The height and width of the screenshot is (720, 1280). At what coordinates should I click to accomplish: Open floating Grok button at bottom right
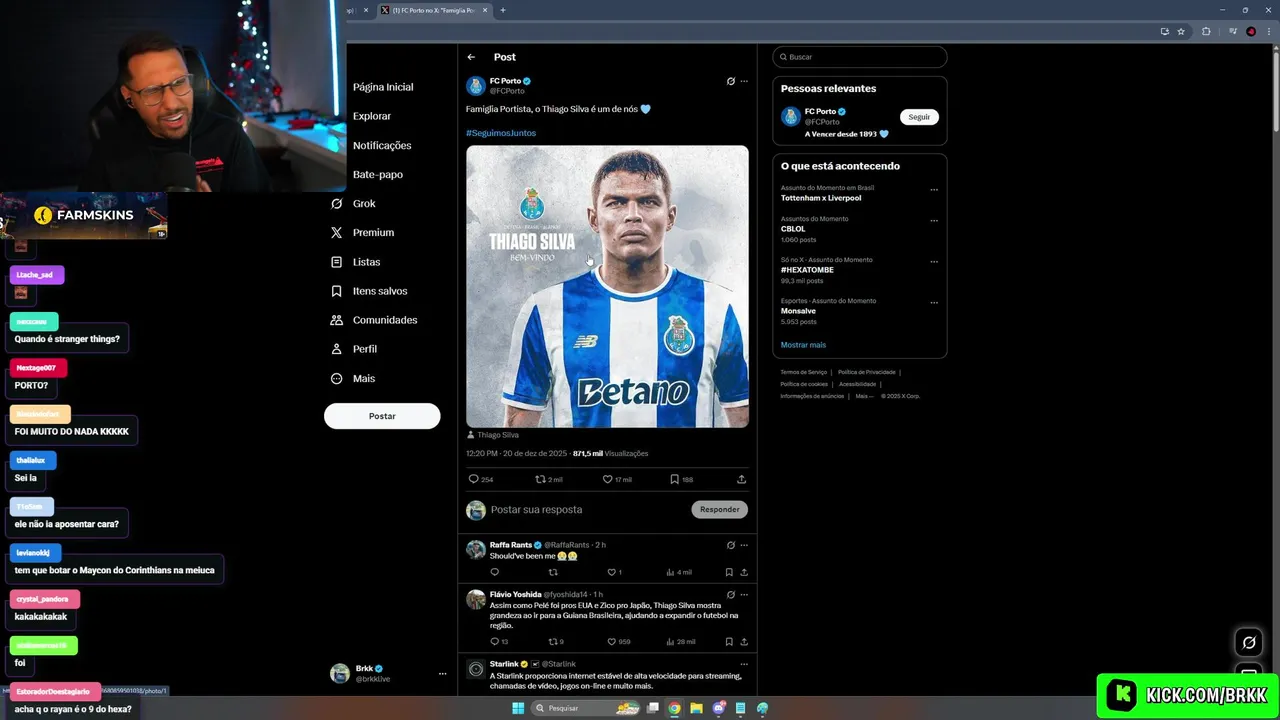coord(1249,642)
